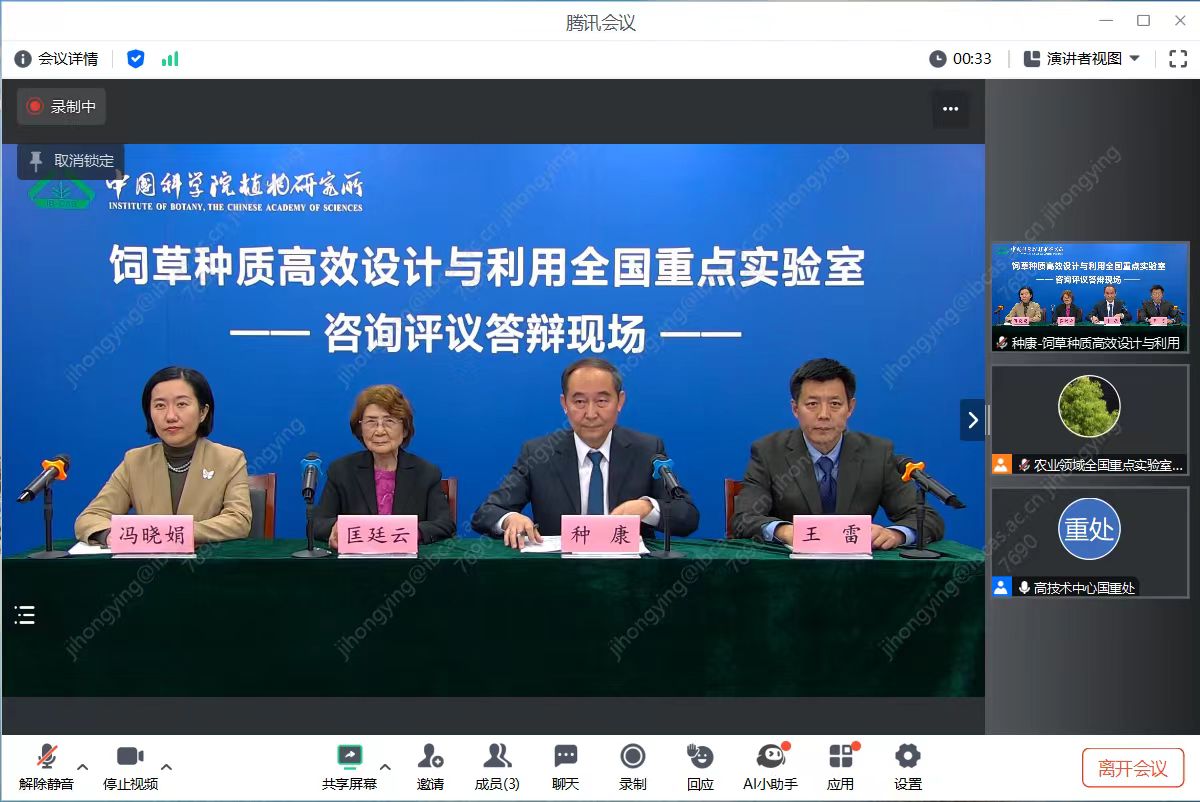
Task: Collapse the participant sidebar with chevron arrow
Action: (x=973, y=420)
